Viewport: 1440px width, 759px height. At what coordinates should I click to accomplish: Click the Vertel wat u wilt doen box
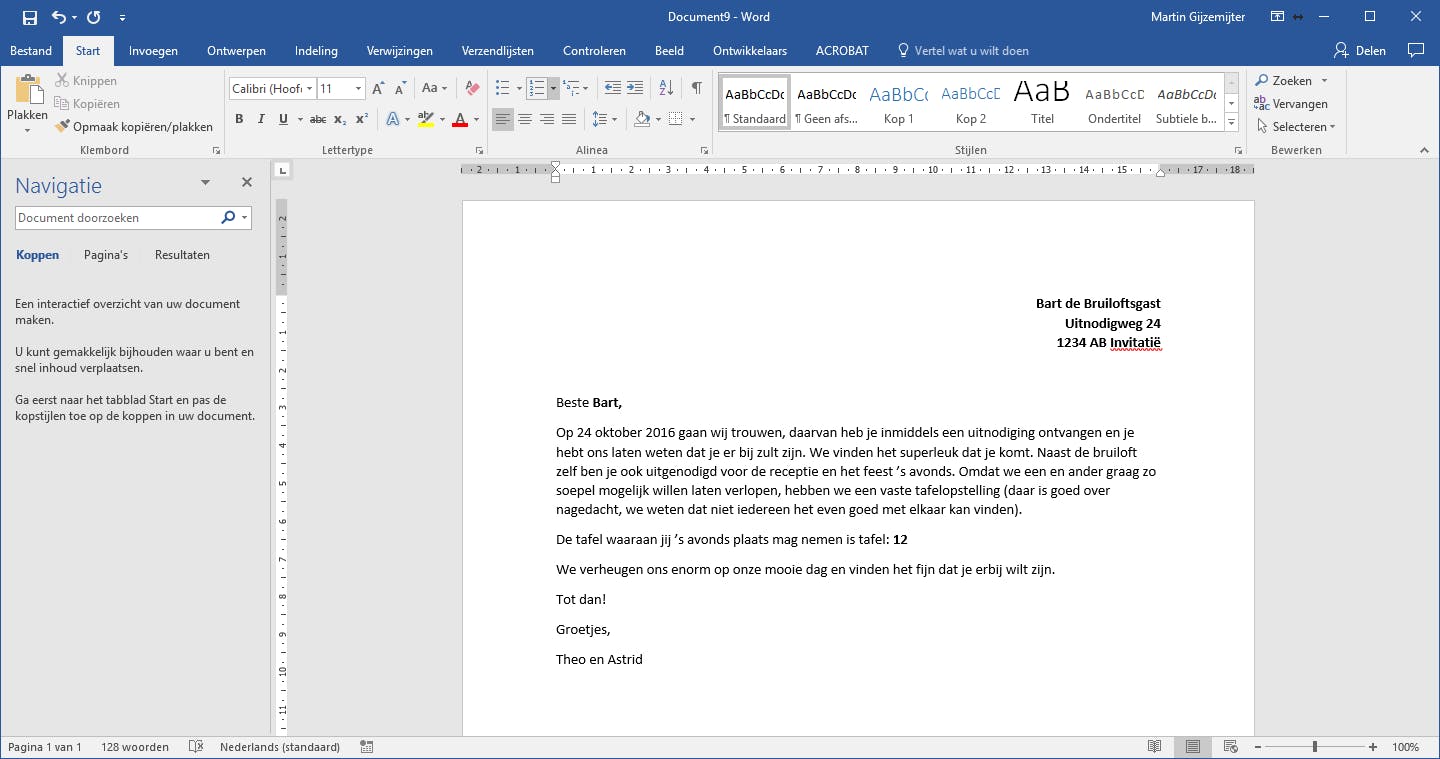(963, 51)
